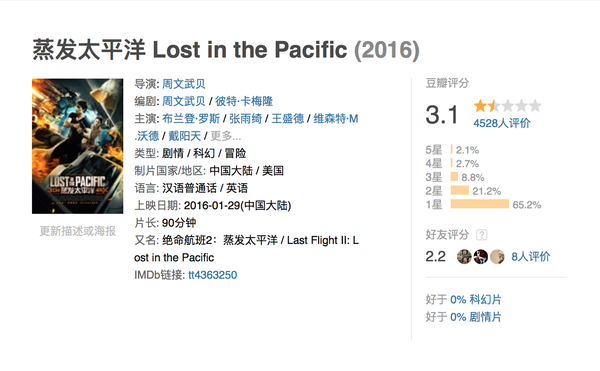View the 4528人评价 ratings list
The width and height of the screenshot is (600, 371).
502,123
